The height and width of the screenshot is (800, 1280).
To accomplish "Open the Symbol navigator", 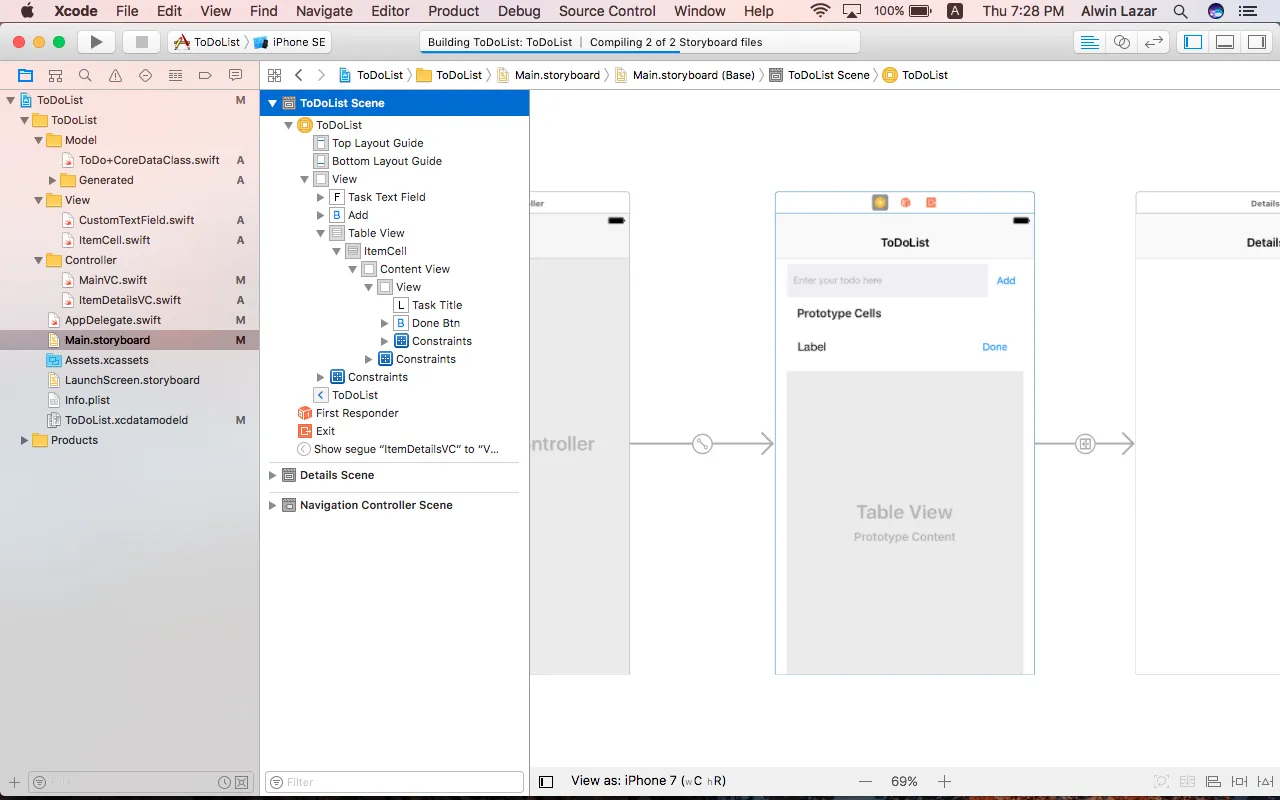I will (x=56, y=75).
